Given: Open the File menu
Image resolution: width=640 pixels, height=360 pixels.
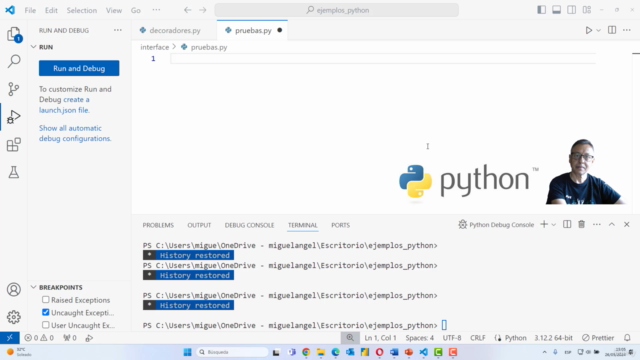Looking at the screenshot, I should pos(30,10).
